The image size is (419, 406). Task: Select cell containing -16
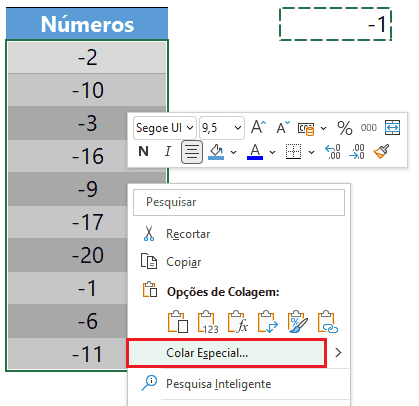point(87,156)
